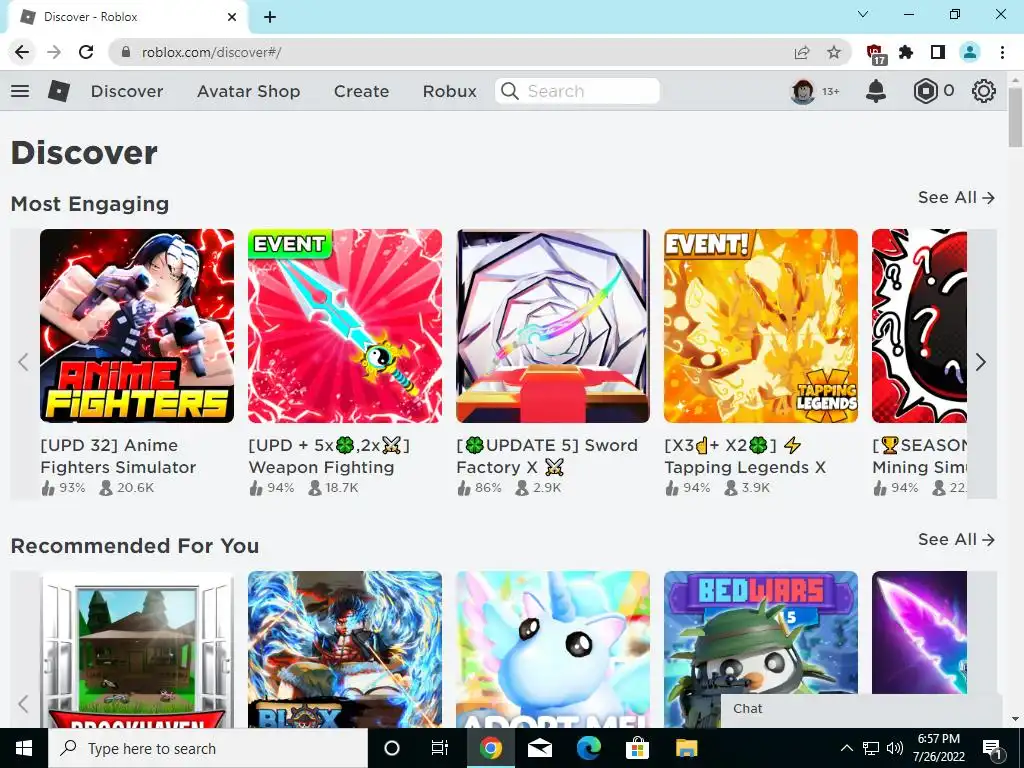The width and height of the screenshot is (1024, 768).
Task: Click the user avatar in Roblox header
Action: (x=803, y=91)
